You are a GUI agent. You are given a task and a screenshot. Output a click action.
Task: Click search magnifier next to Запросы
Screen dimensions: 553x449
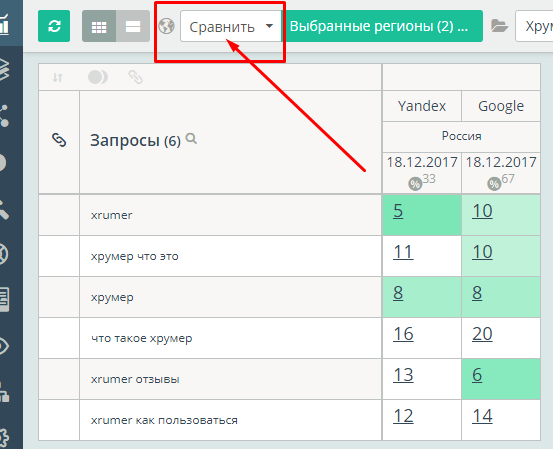[x=191, y=139]
